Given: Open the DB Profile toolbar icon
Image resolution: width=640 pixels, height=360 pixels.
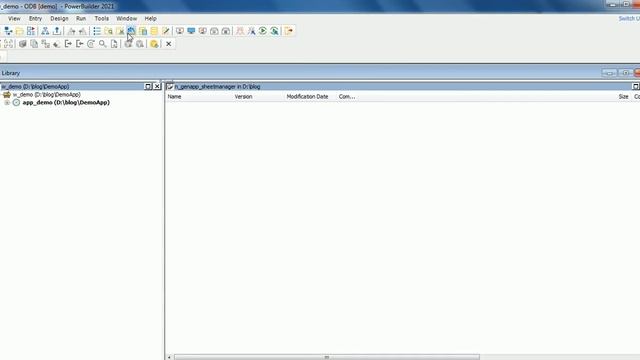Looking at the screenshot, I should 143,31.
